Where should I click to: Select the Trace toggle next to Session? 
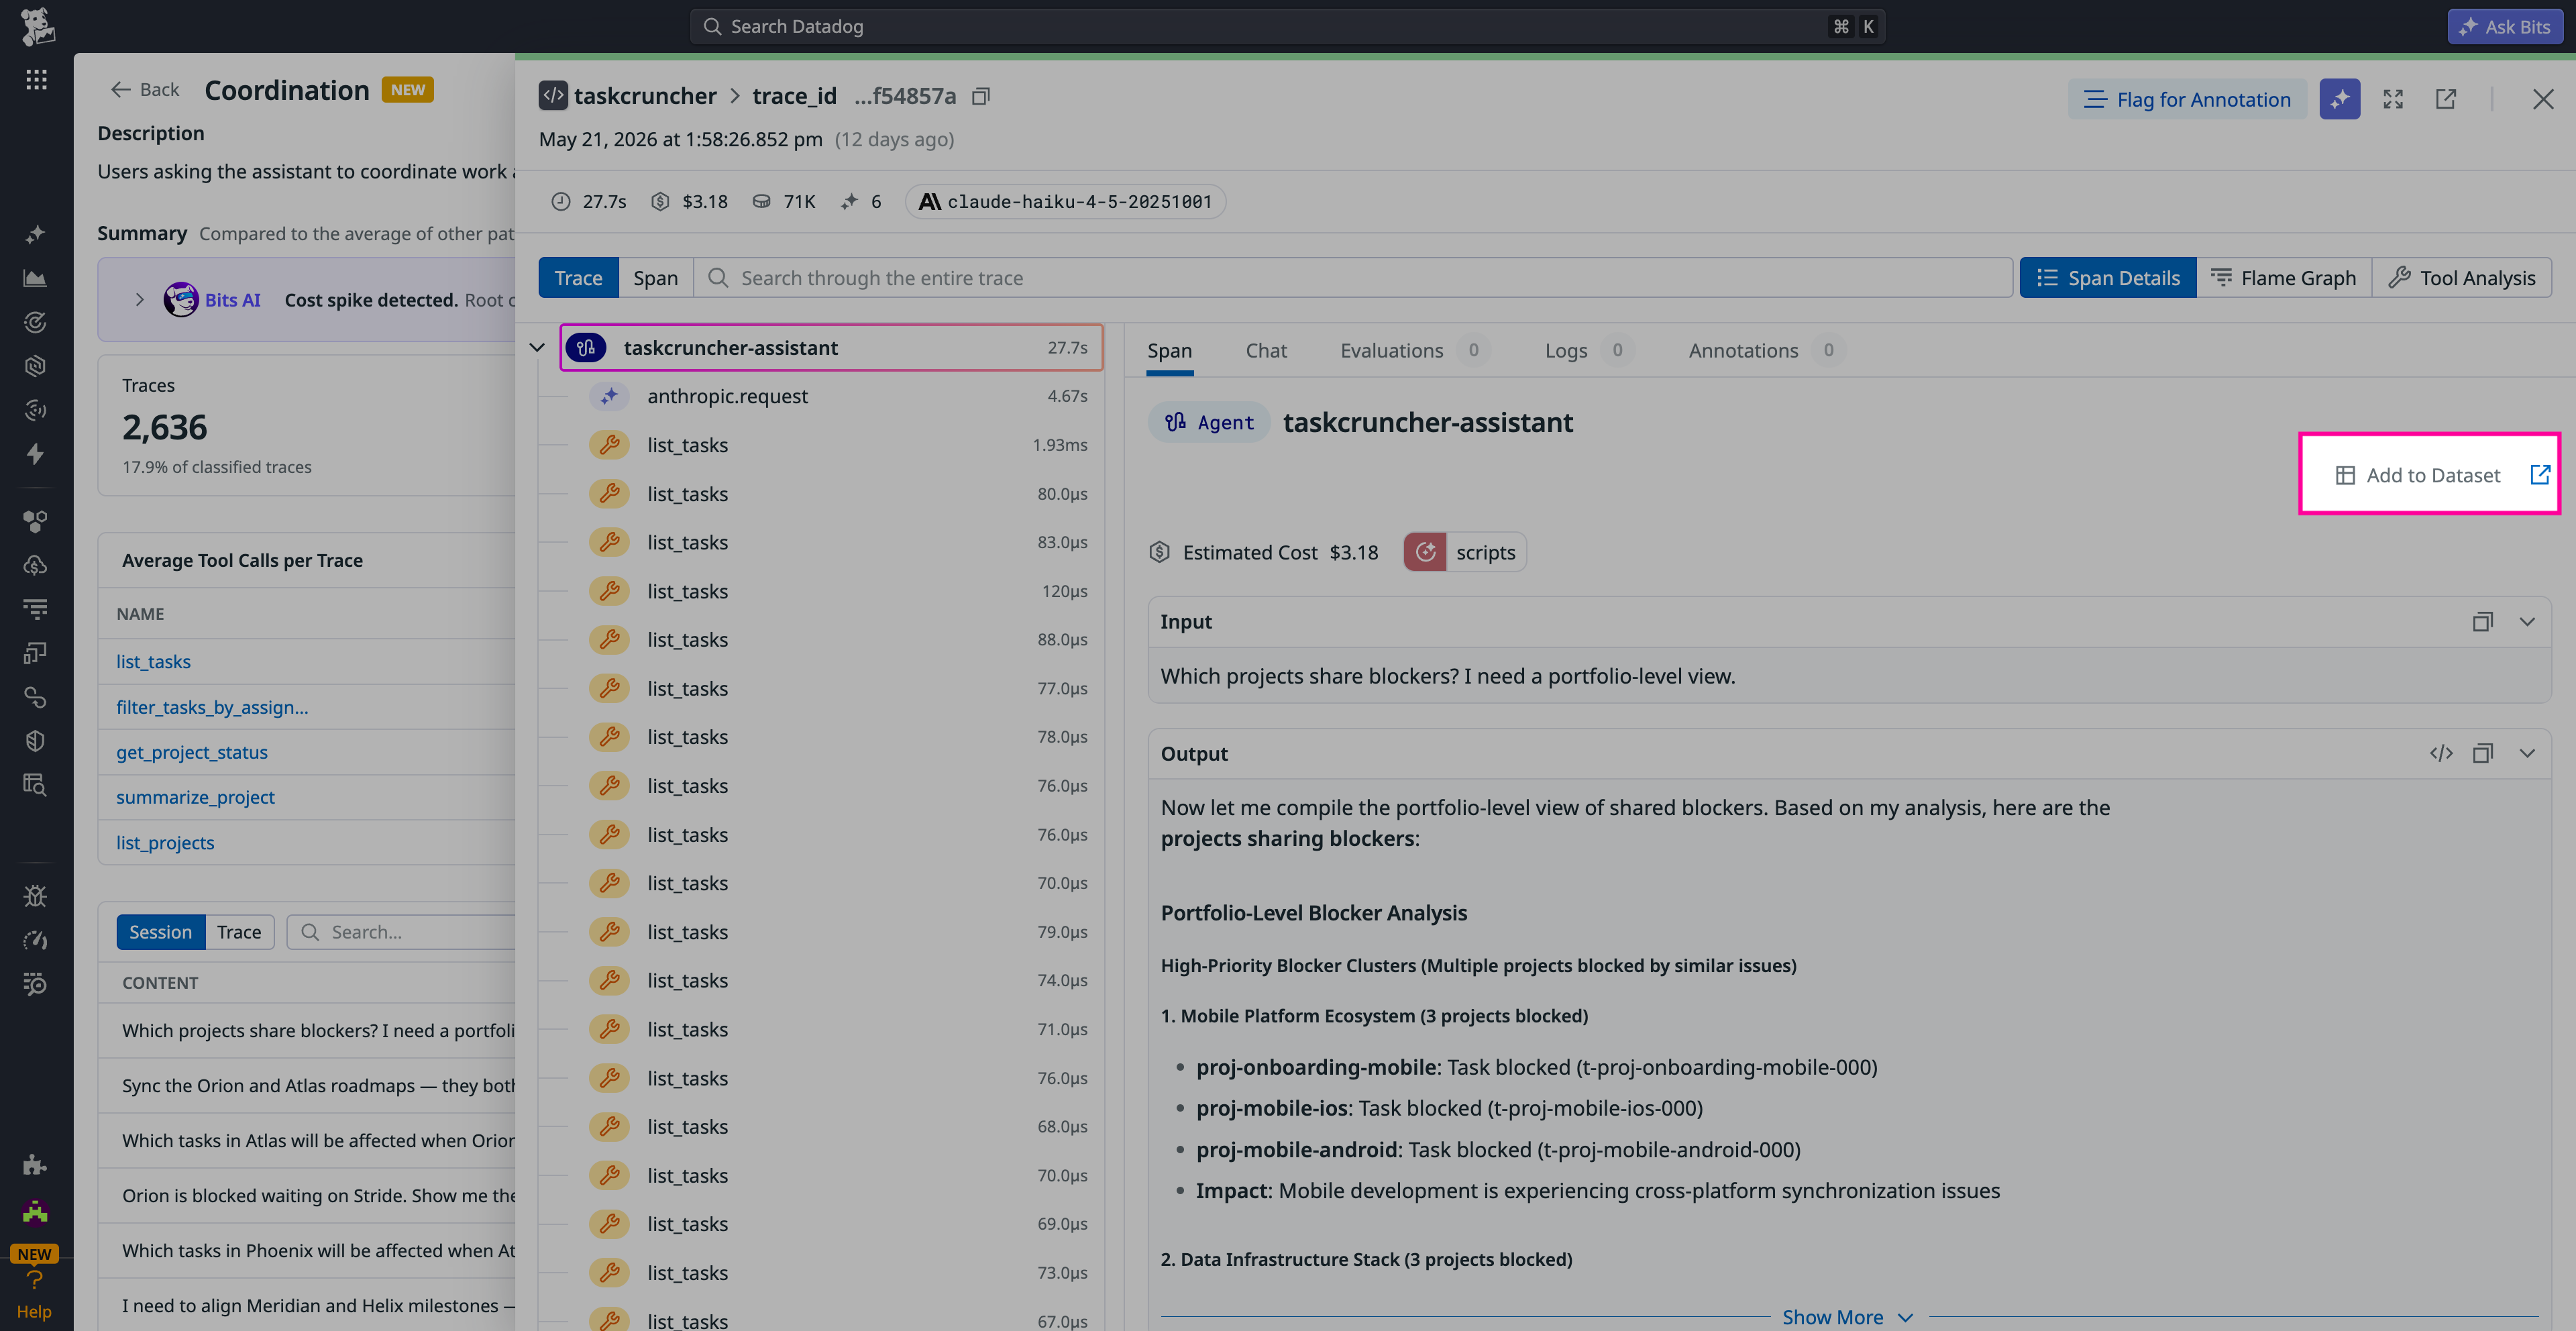pos(239,932)
